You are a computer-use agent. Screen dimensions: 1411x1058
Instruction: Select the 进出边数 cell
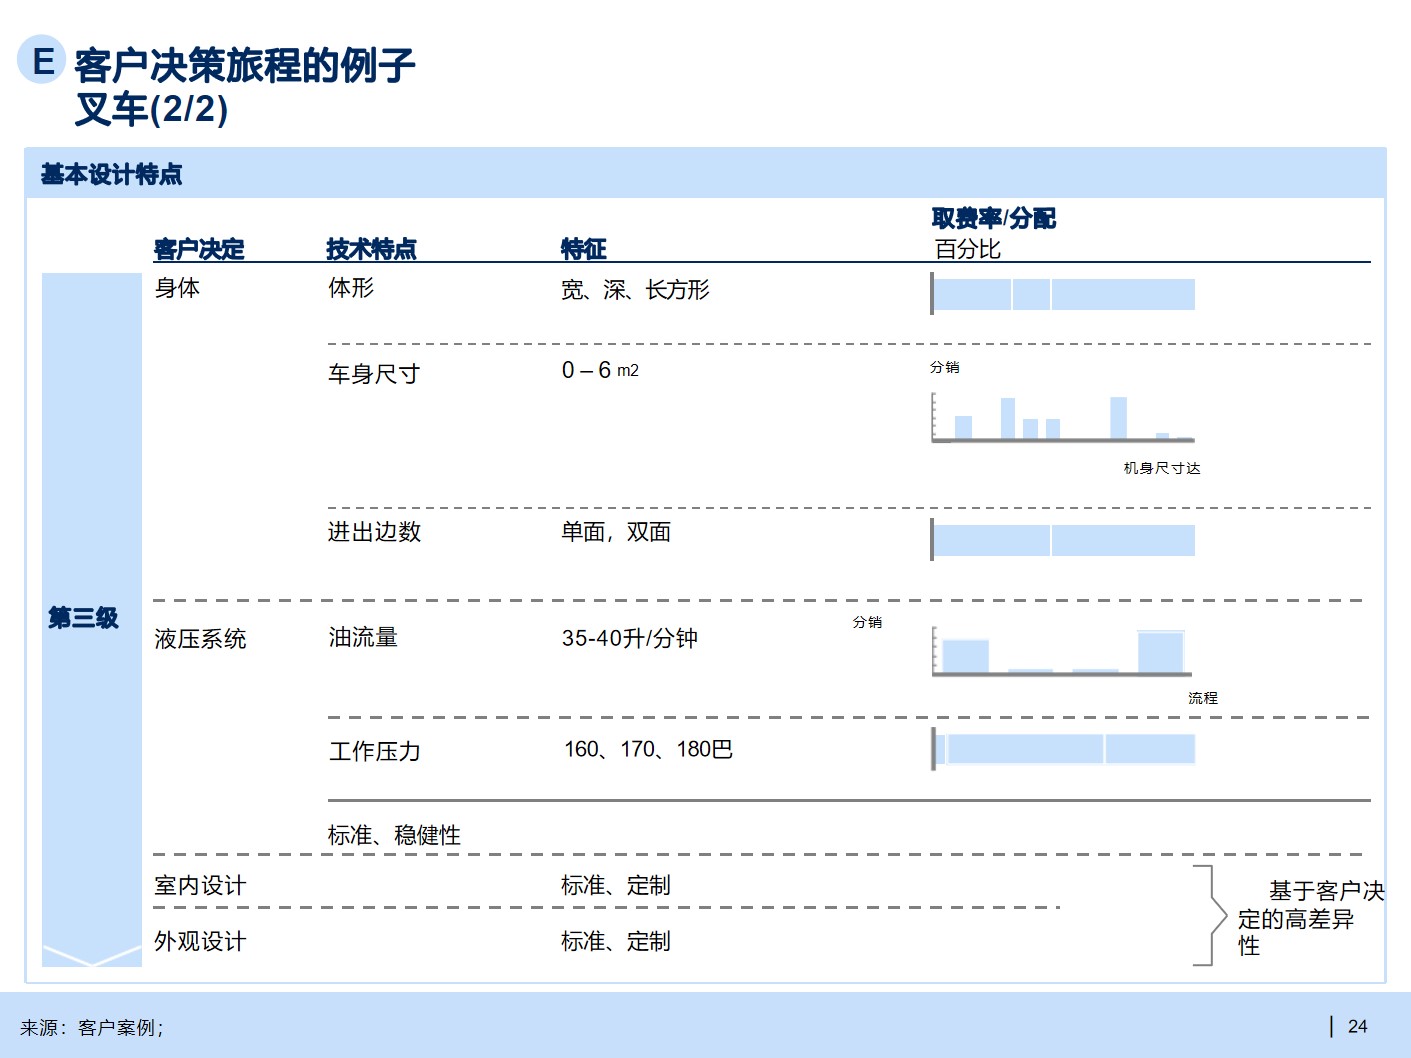click(374, 532)
